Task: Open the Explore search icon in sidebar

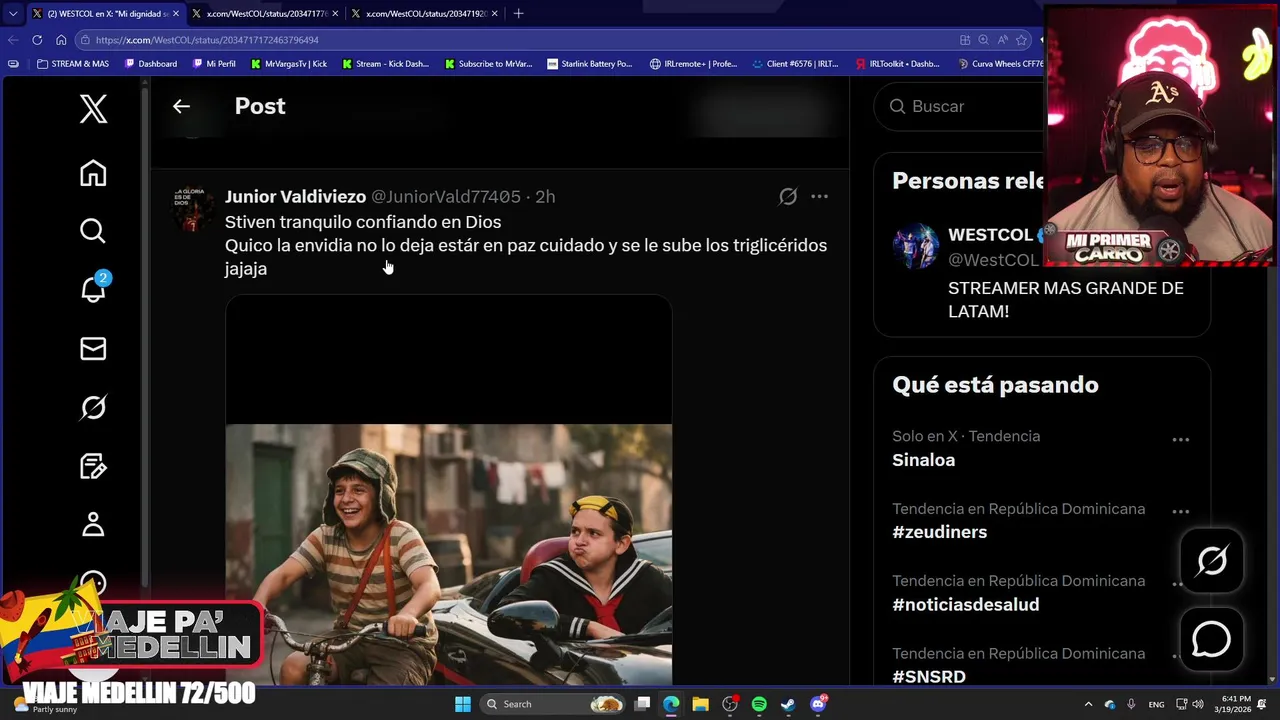Action: 93,231
